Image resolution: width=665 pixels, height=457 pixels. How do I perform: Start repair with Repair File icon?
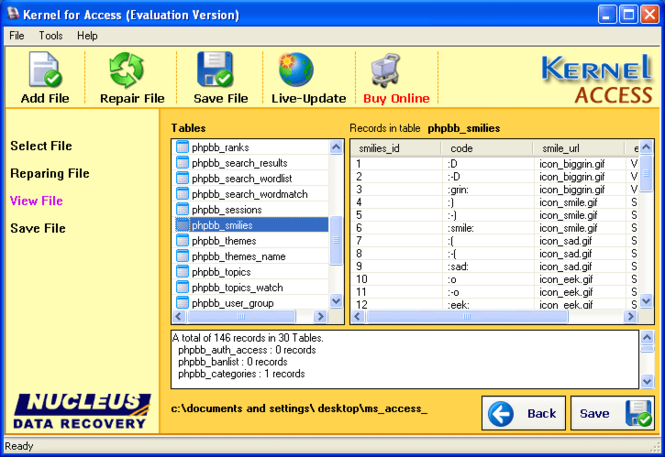[x=126, y=70]
